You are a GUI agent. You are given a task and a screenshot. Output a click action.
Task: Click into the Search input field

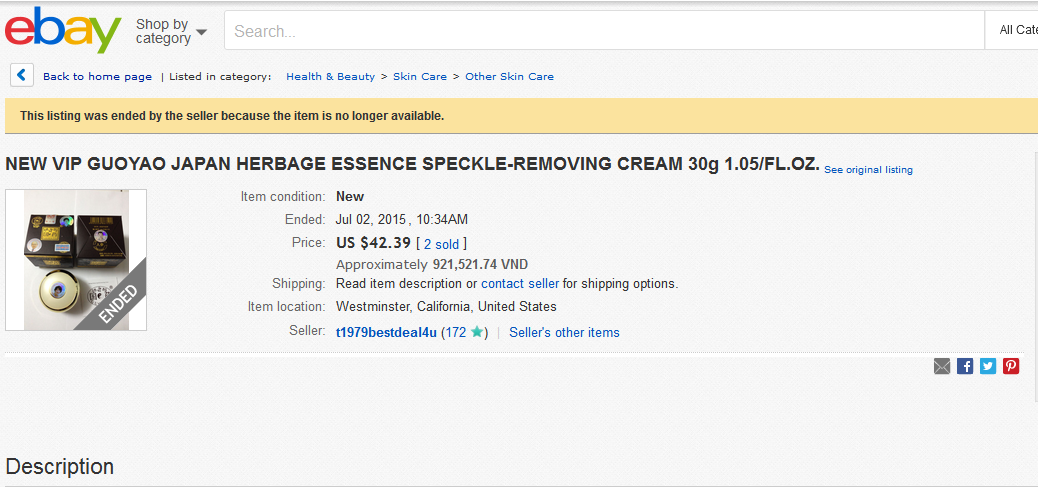click(x=600, y=31)
